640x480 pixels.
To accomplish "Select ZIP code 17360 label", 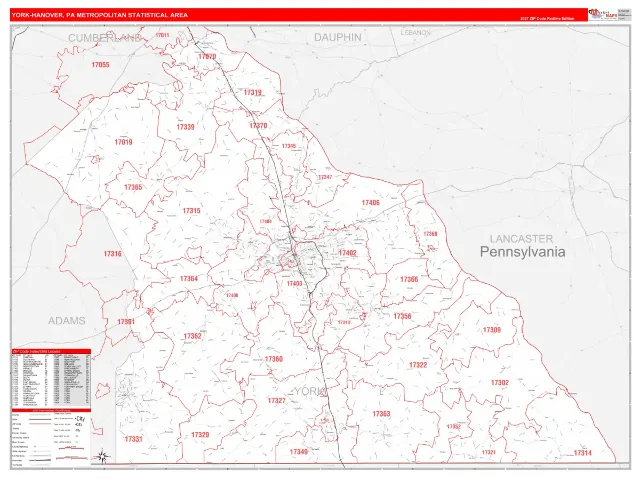I will pos(274,359).
